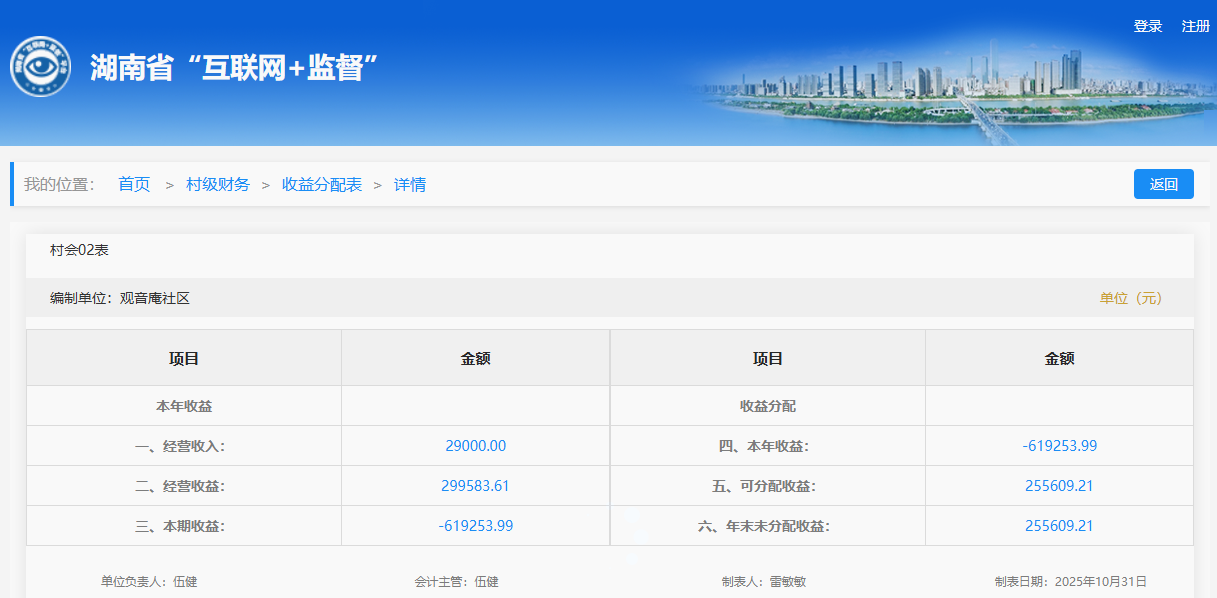This screenshot has height=598, width=1217.
Task: Click 经营收入 amount 29000.00
Action: [x=475, y=446]
